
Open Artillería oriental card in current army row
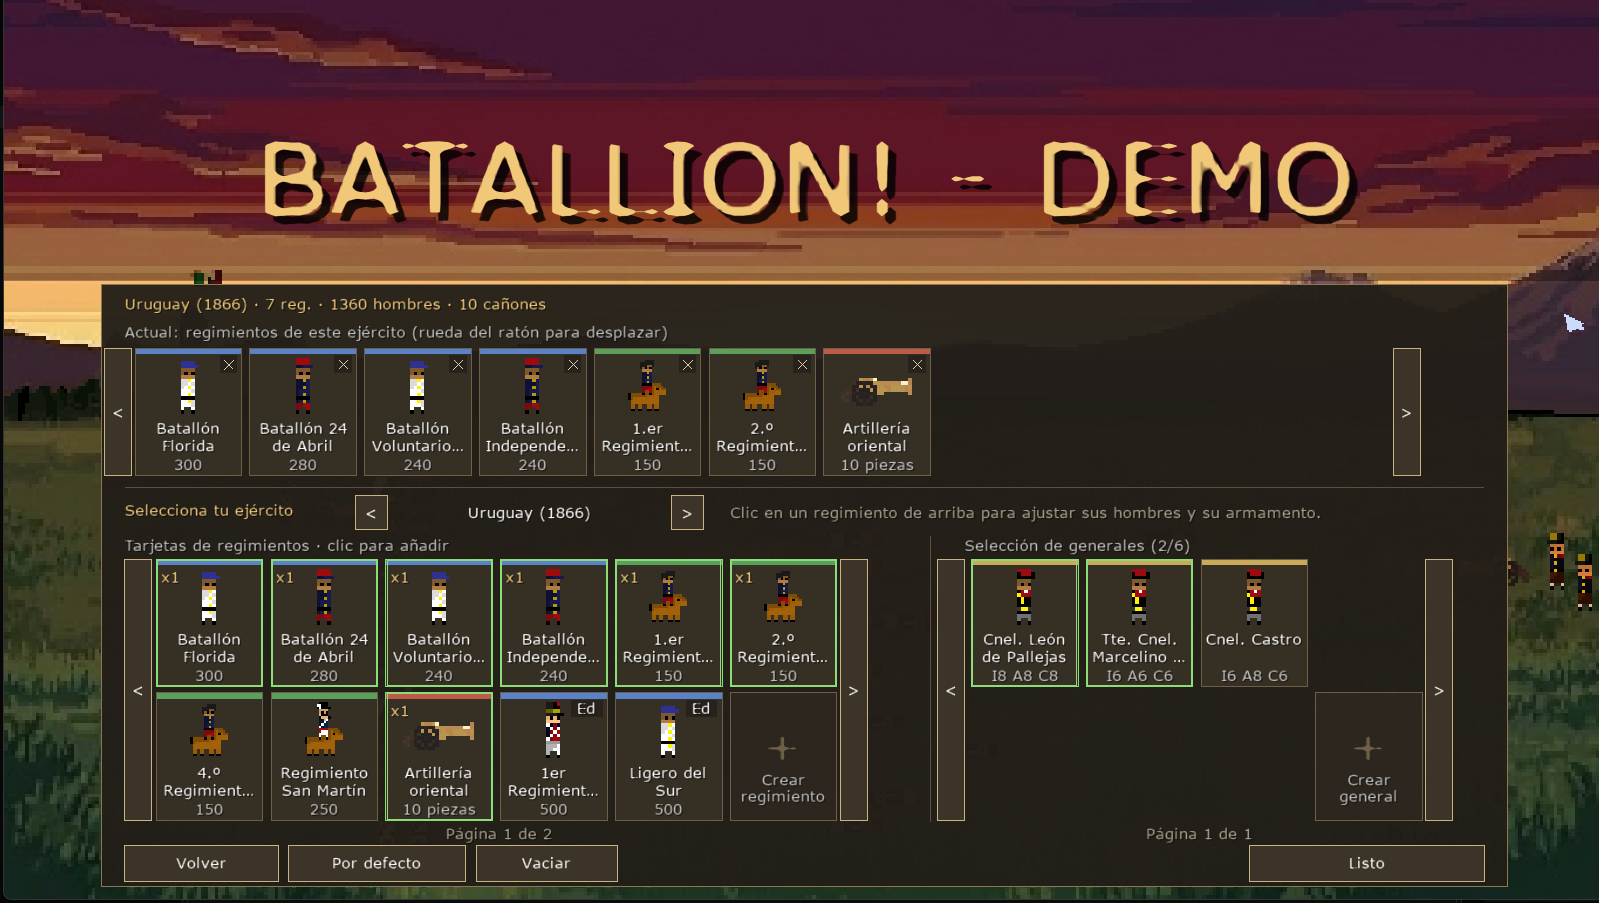click(877, 412)
